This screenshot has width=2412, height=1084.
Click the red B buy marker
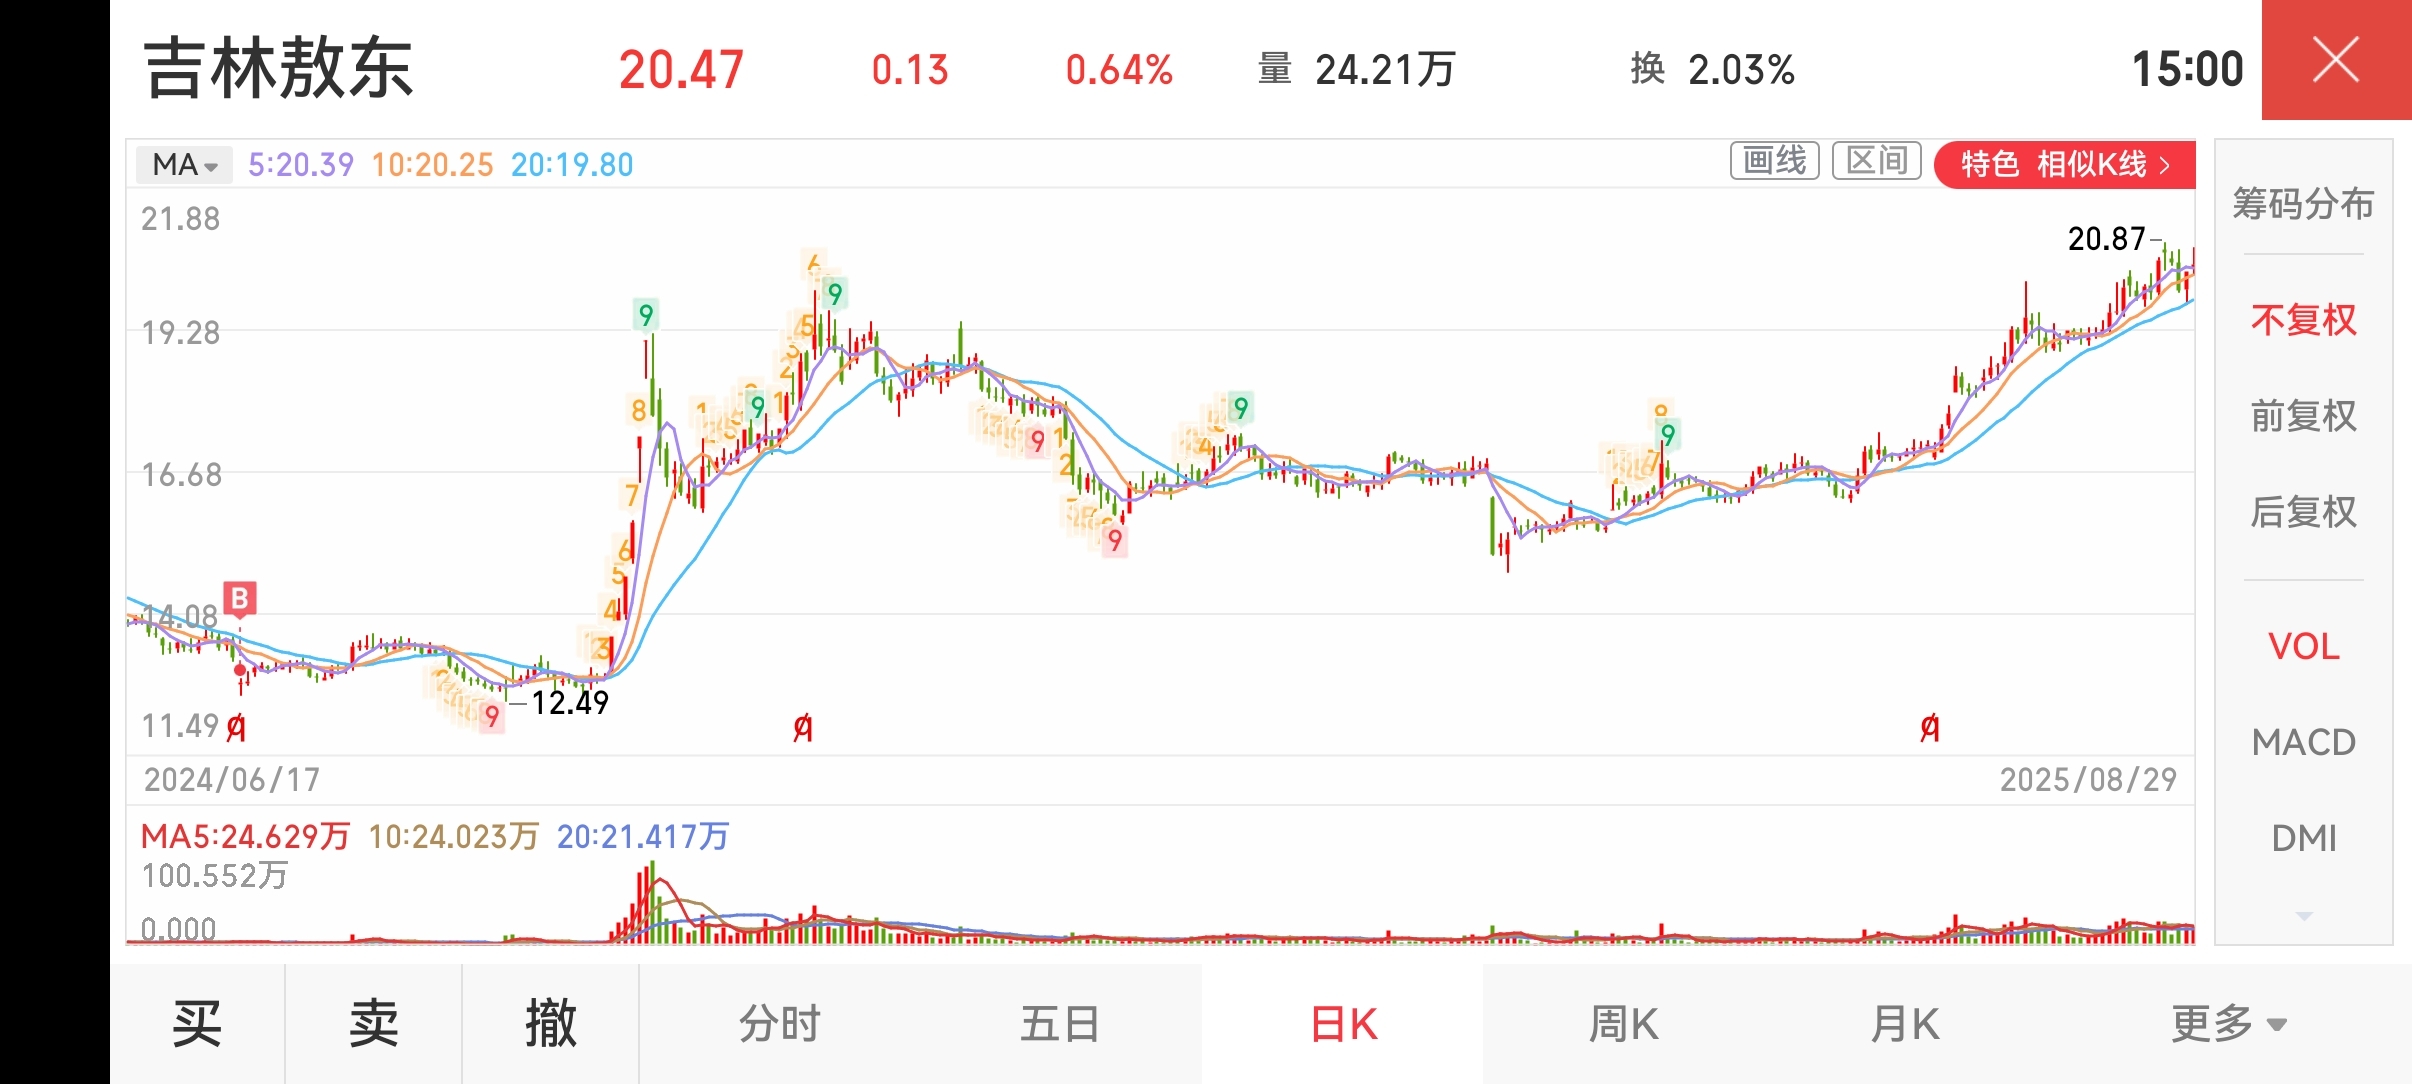[x=240, y=599]
